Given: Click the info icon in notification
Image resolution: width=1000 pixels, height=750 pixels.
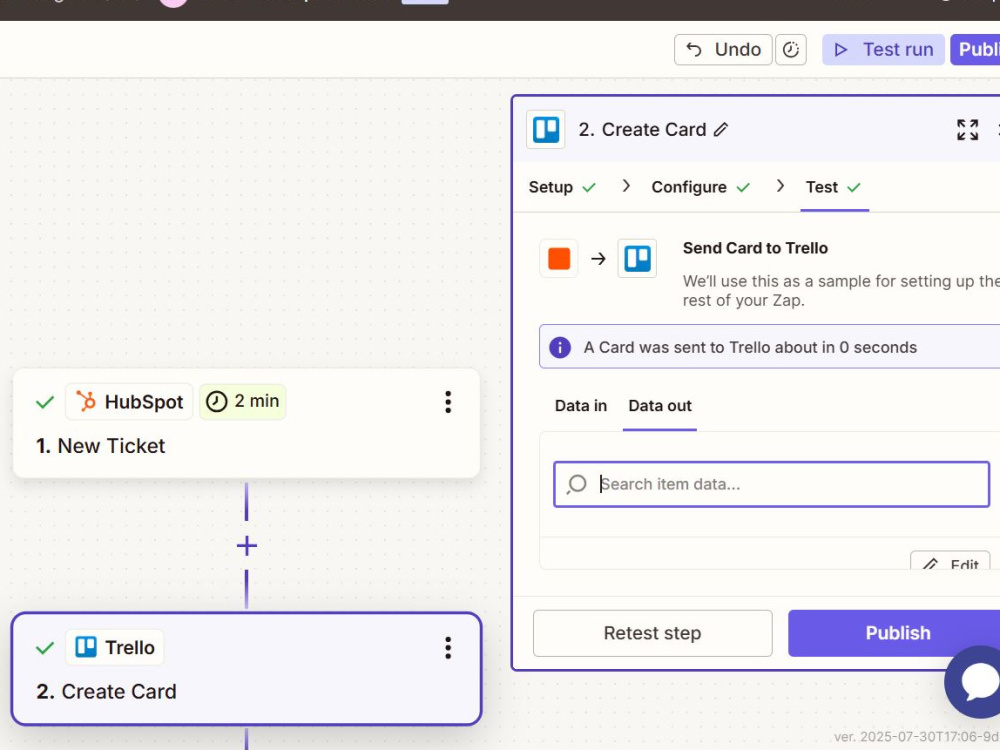Looking at the screenshot, I should click(560, 348).
